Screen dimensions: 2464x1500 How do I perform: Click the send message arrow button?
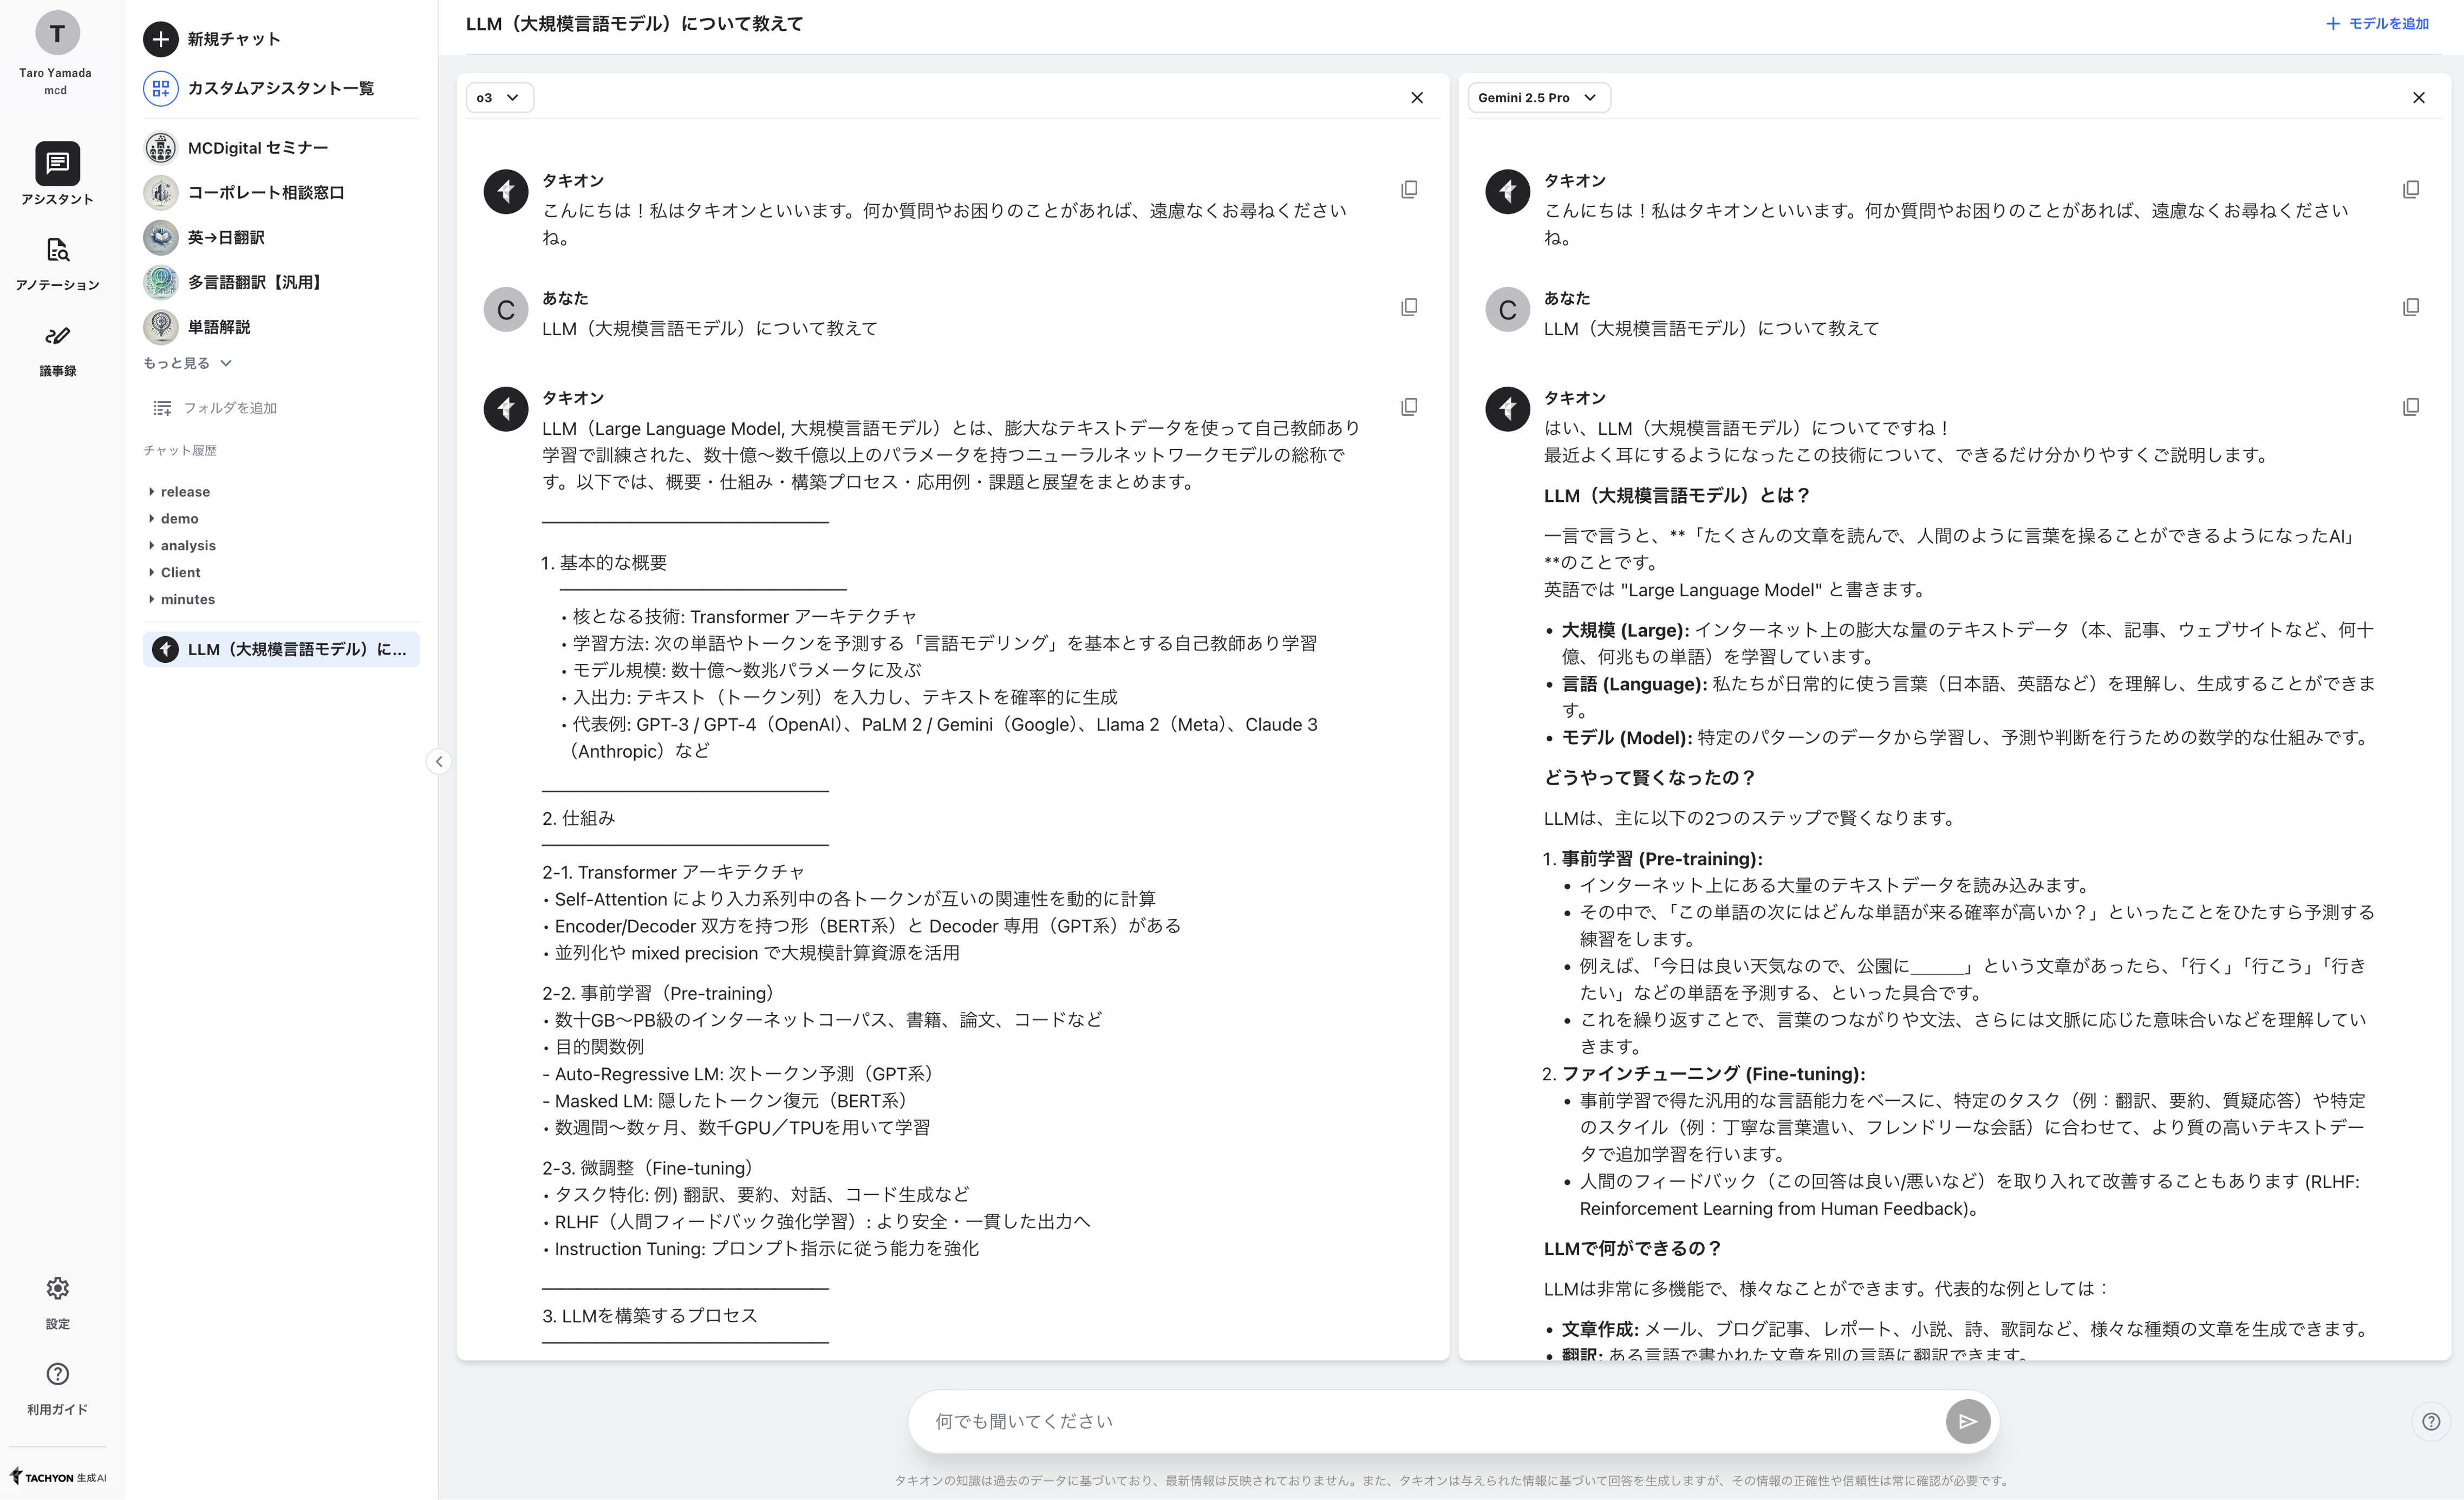click(x=1966, y=1421)
